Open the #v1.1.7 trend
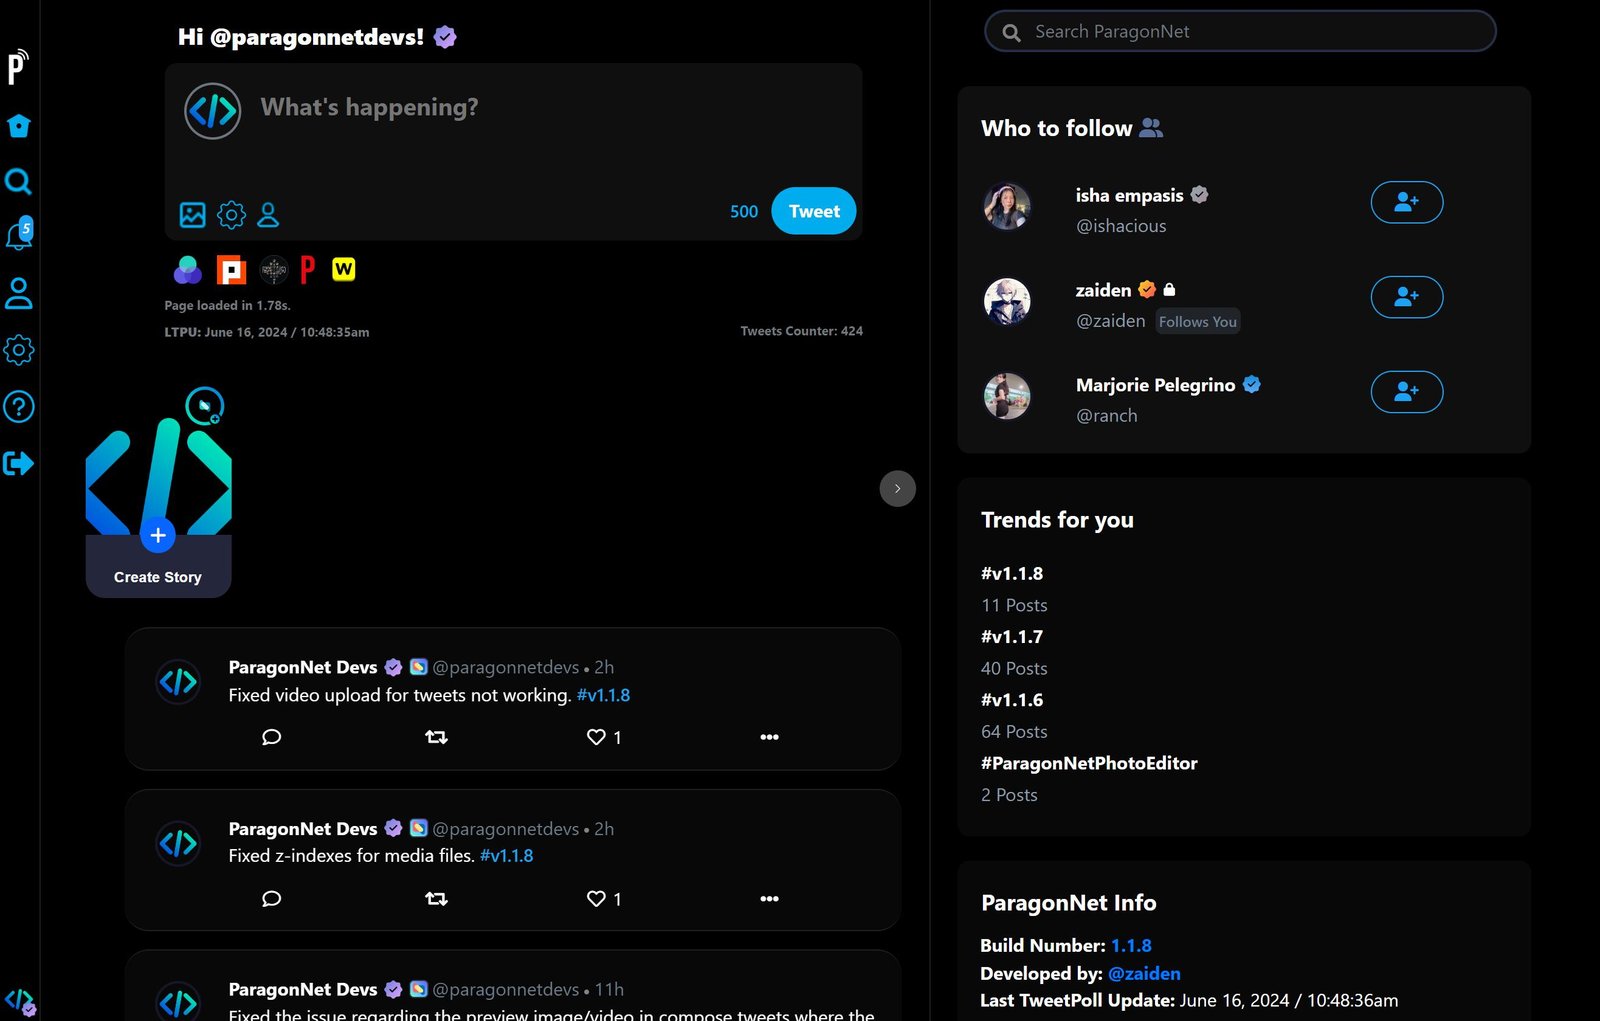The width and height of the screenshot is (1600, 1021). tap(1012, 637)
